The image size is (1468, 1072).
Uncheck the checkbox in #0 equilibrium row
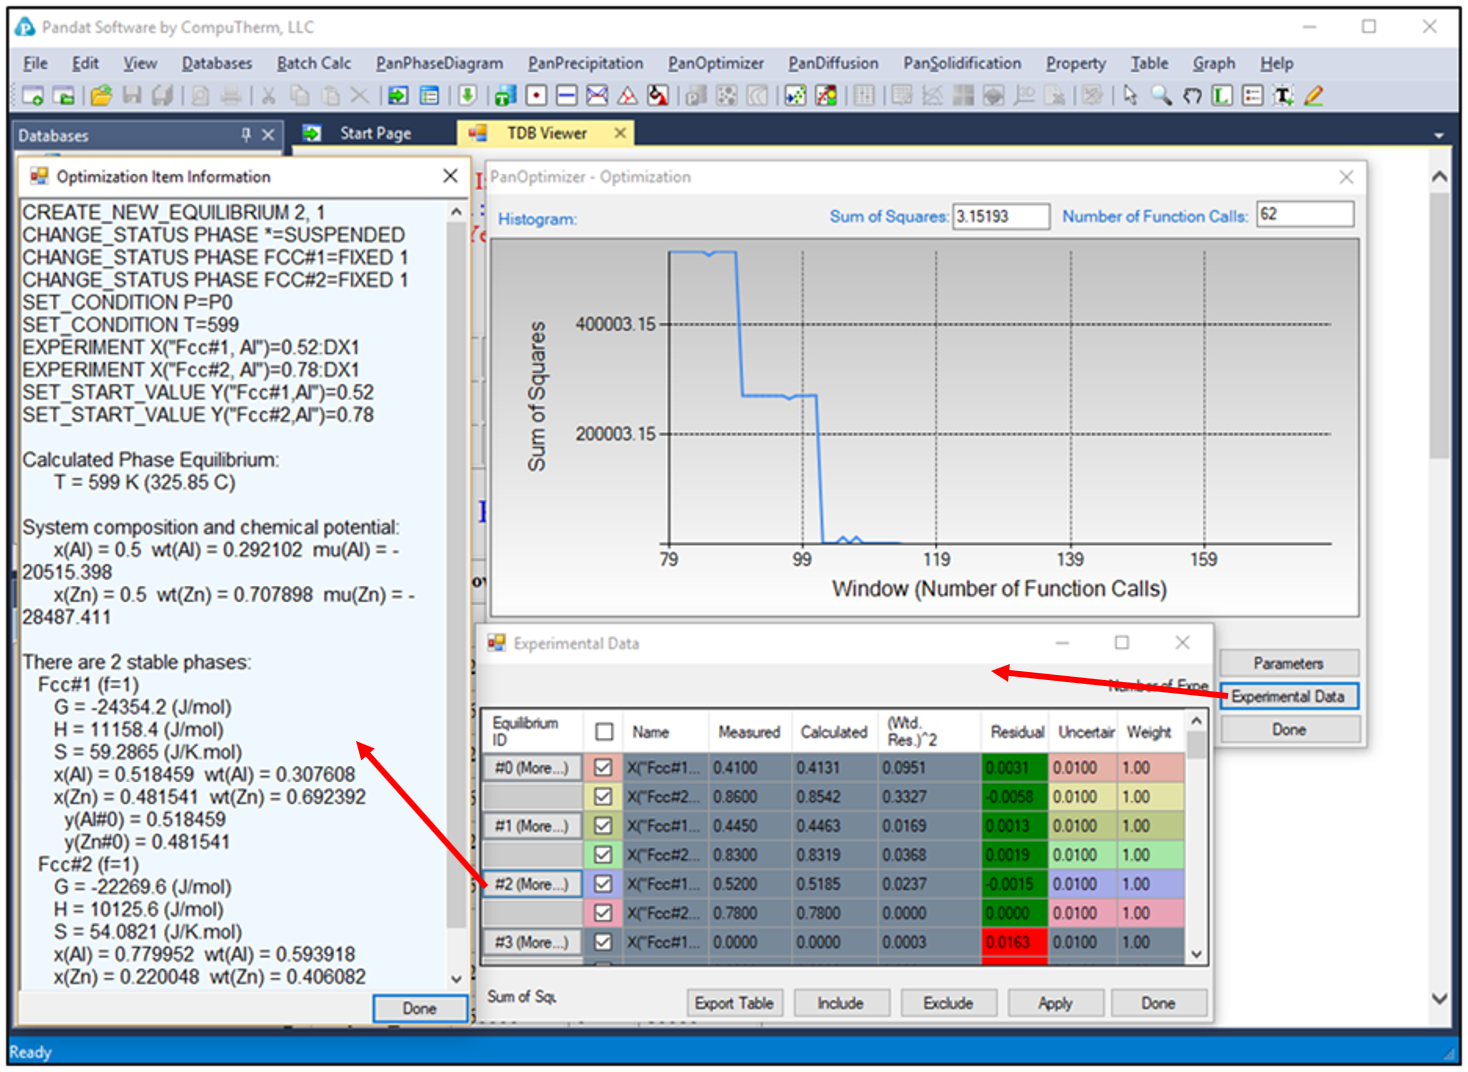[603, 768]
